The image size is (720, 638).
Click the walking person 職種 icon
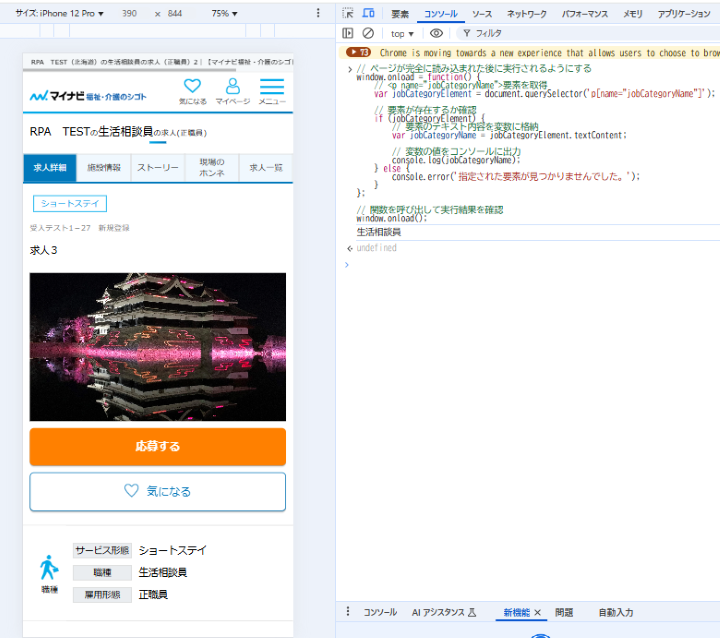tap(49, 568)
